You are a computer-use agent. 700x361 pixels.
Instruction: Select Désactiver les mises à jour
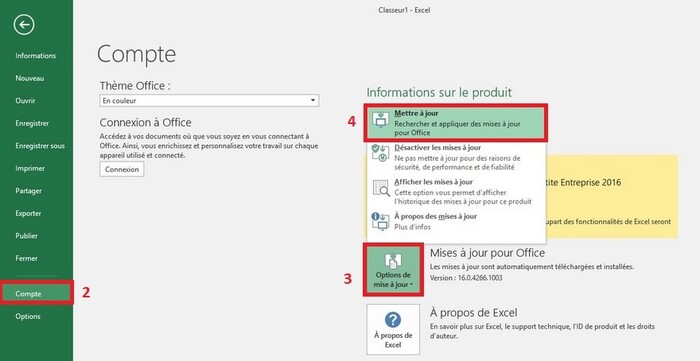coord(456,157)
